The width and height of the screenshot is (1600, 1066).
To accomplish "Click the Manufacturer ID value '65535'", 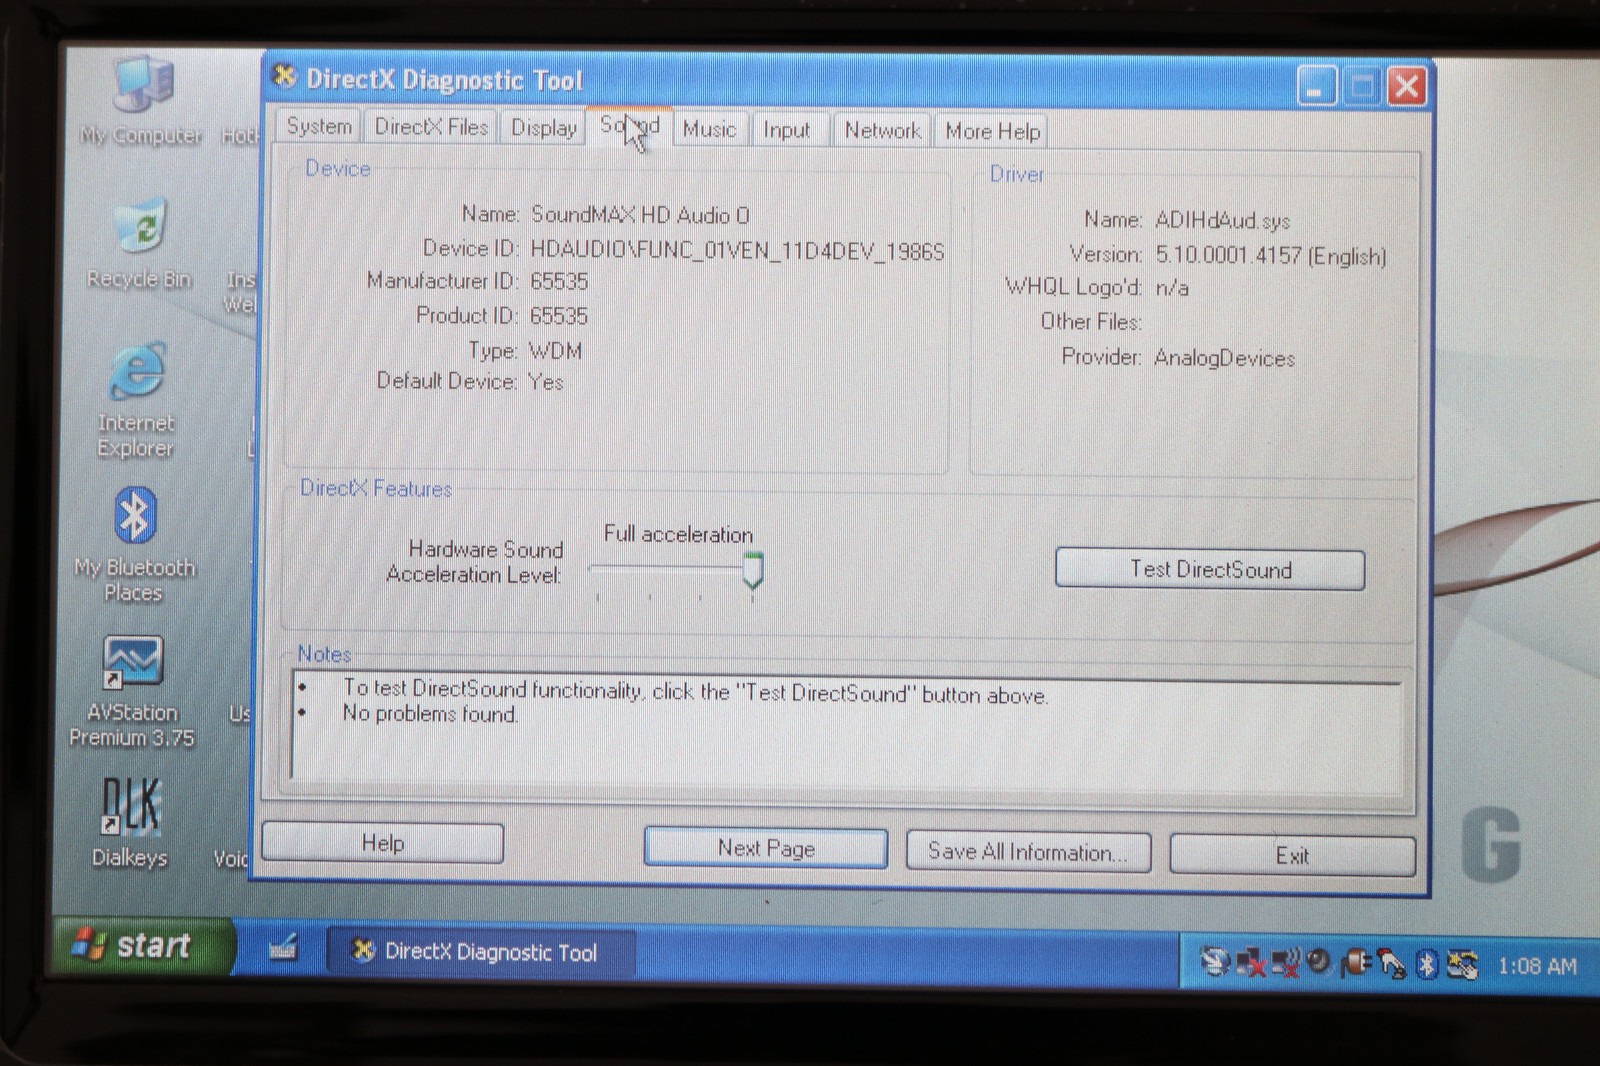I will pyautogui.click(x=559, y=281).
